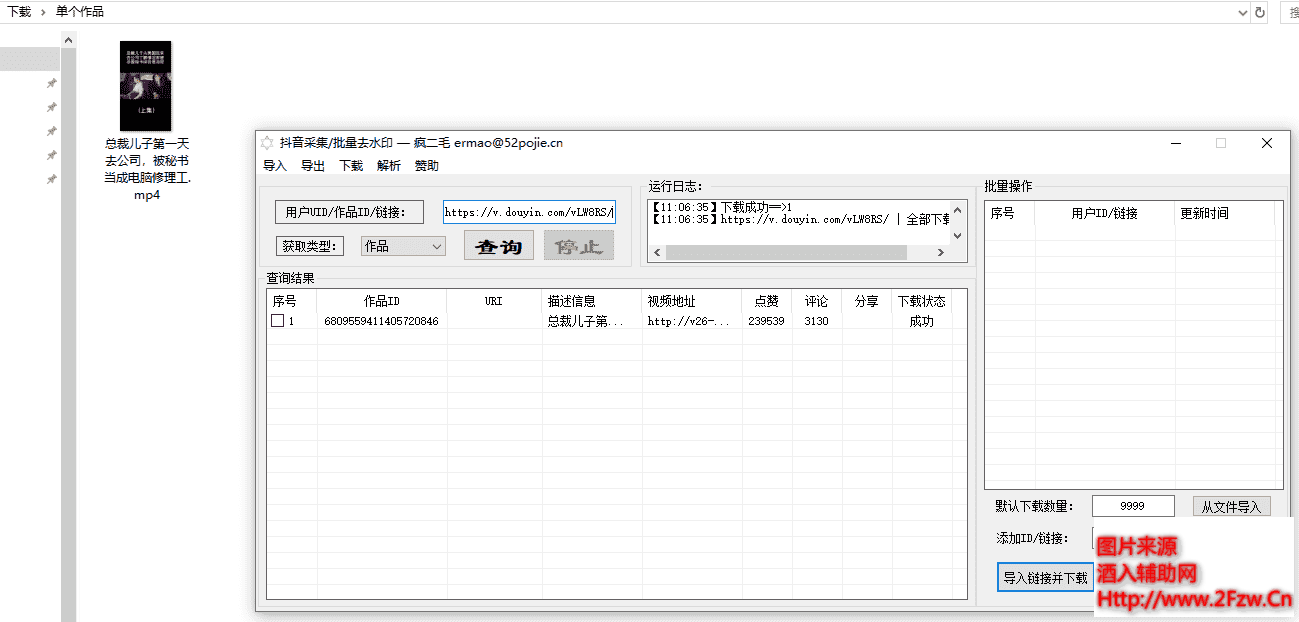This screenshot has height=622, width=1299.
Task: Click the comments value 3130
Action: (x=816, y=321)
